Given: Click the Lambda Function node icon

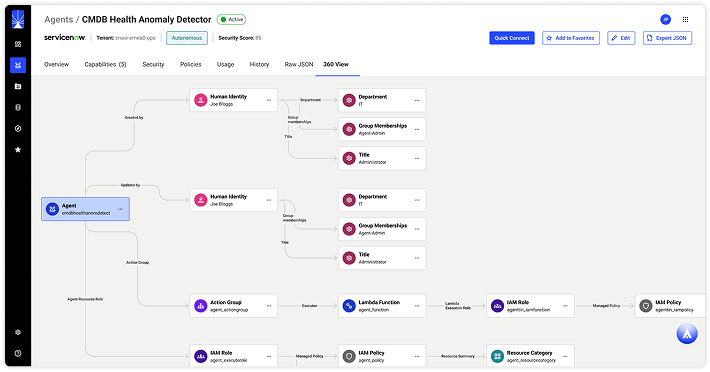Looking at the screenshot, I should [x=349, y=306].
